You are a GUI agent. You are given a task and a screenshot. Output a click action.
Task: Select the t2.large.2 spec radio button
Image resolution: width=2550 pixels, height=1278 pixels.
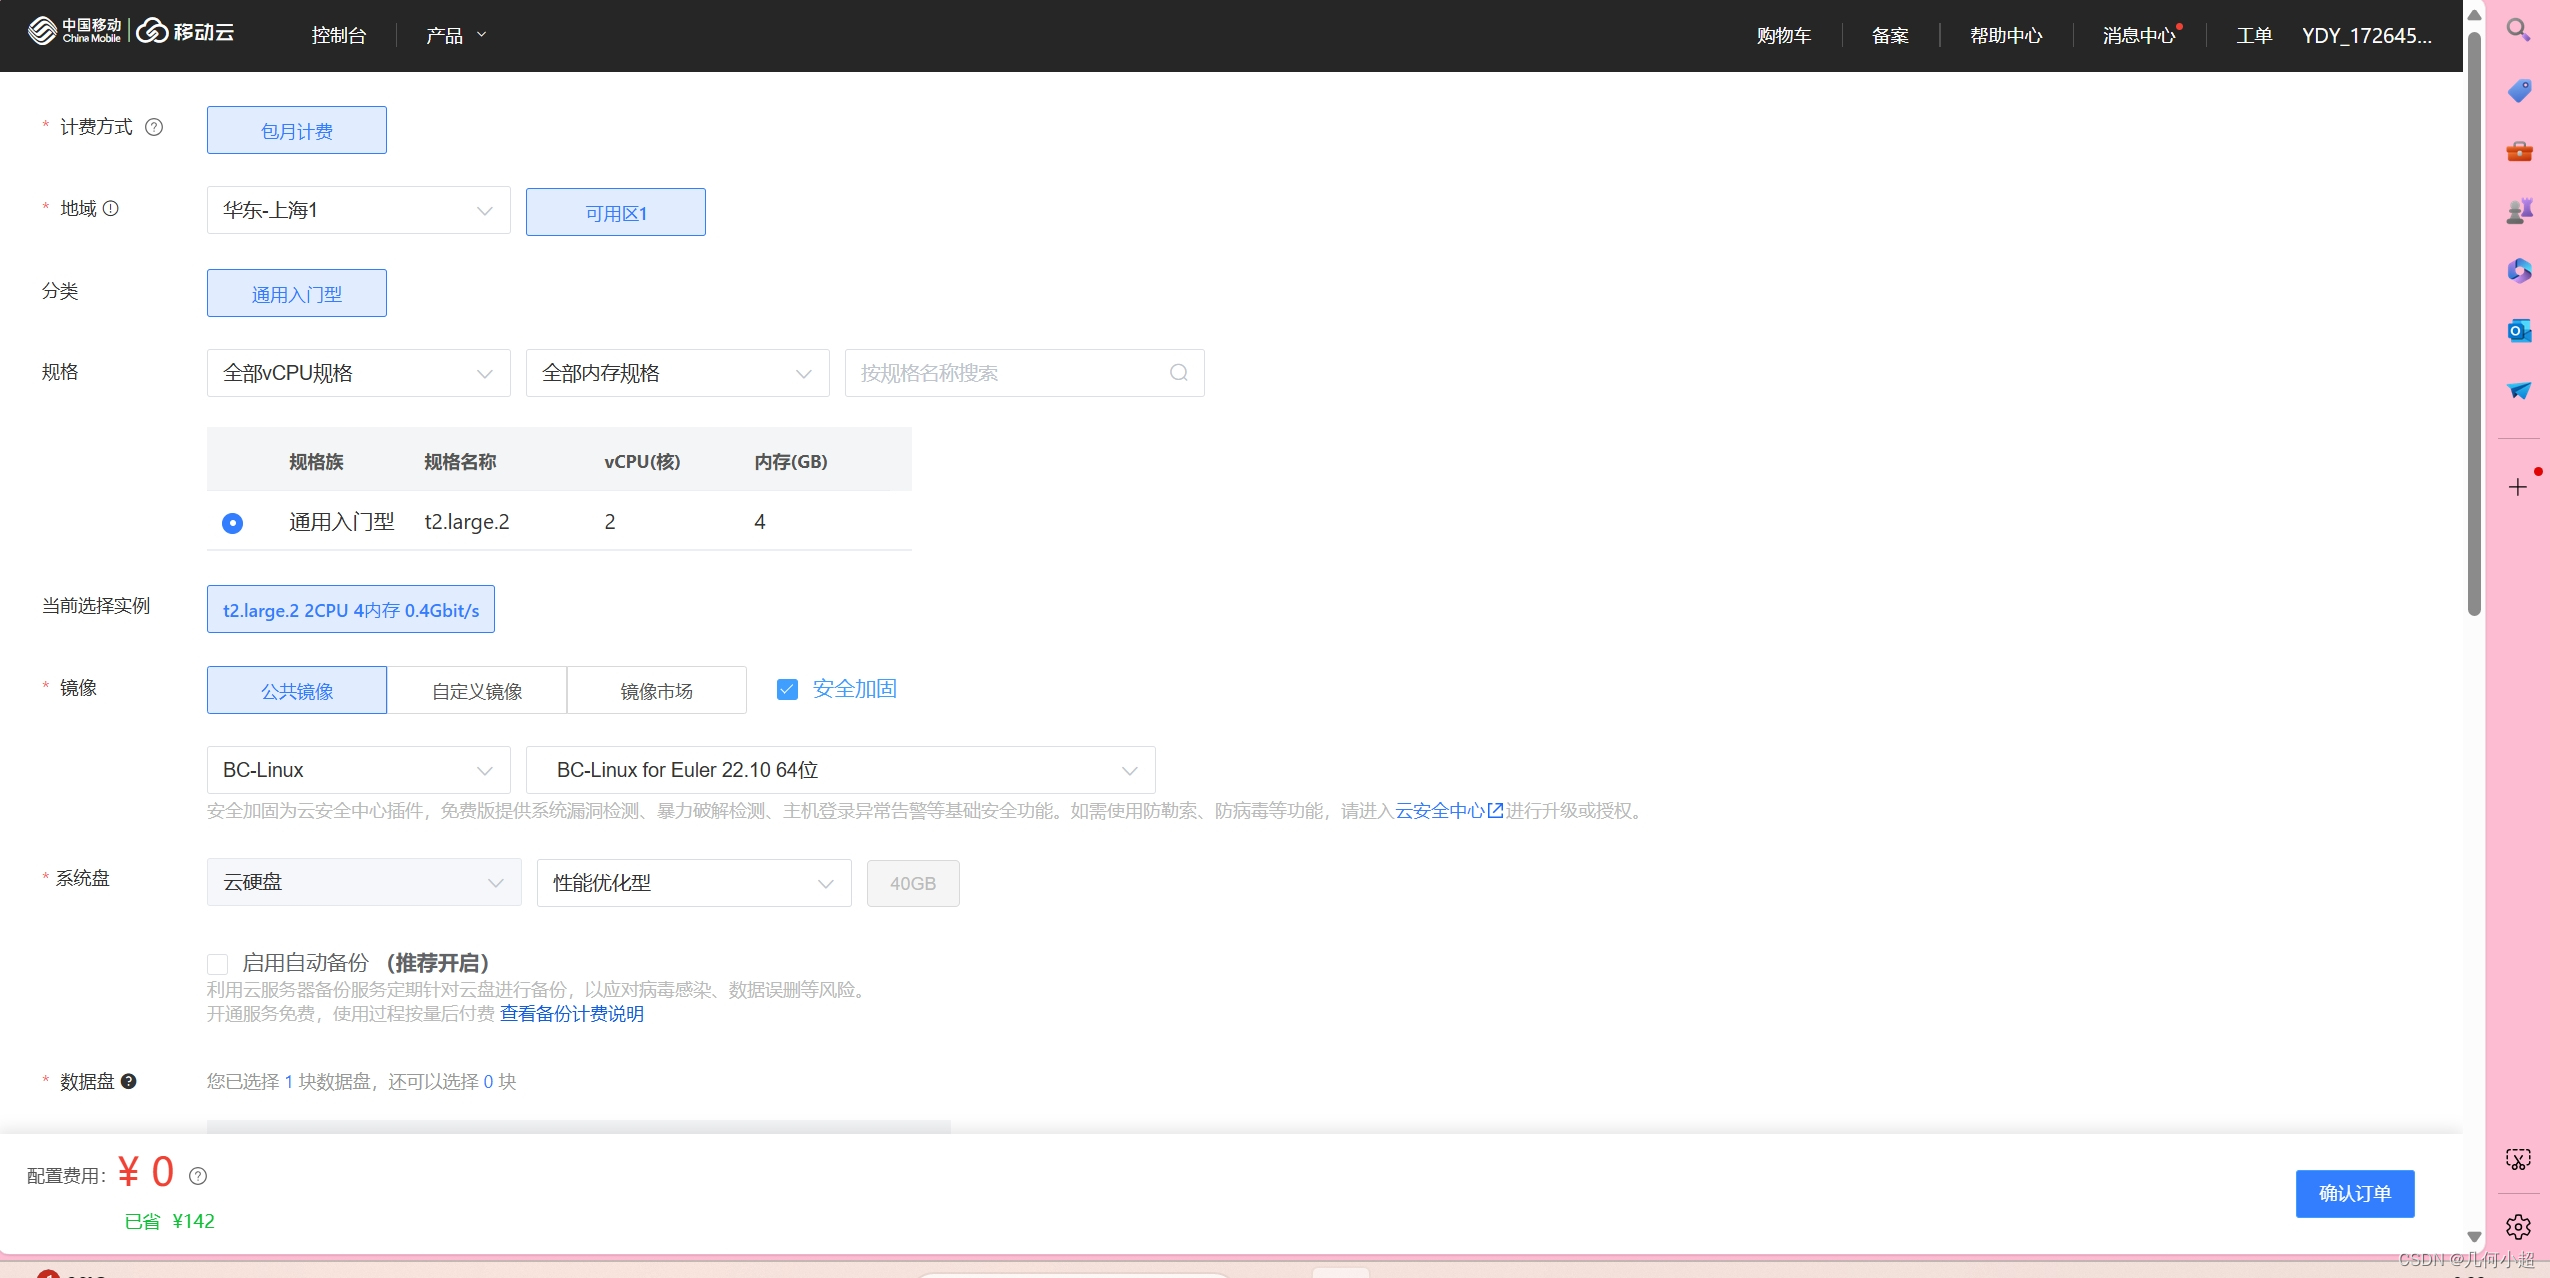pos(232,523)
